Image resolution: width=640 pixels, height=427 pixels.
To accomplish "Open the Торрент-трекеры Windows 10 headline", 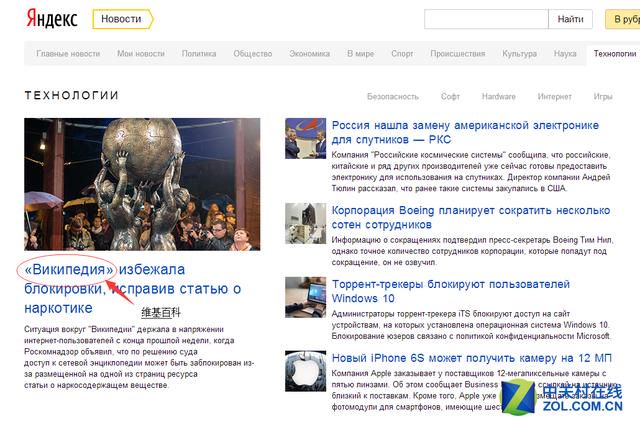I will click(451, 291).
